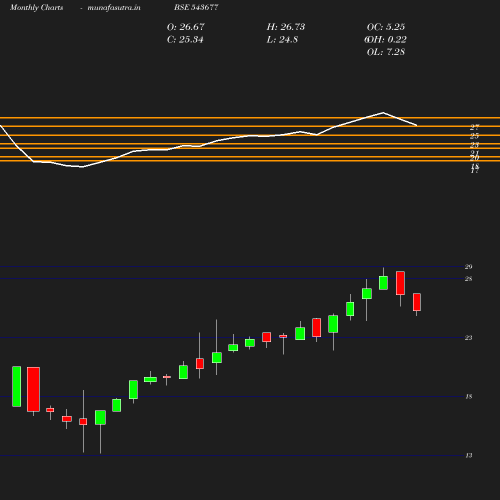Click the "OH: 0.22" reading
Image resolution: width=500 pixels, height=500 pixels.
tap(386, 40)
